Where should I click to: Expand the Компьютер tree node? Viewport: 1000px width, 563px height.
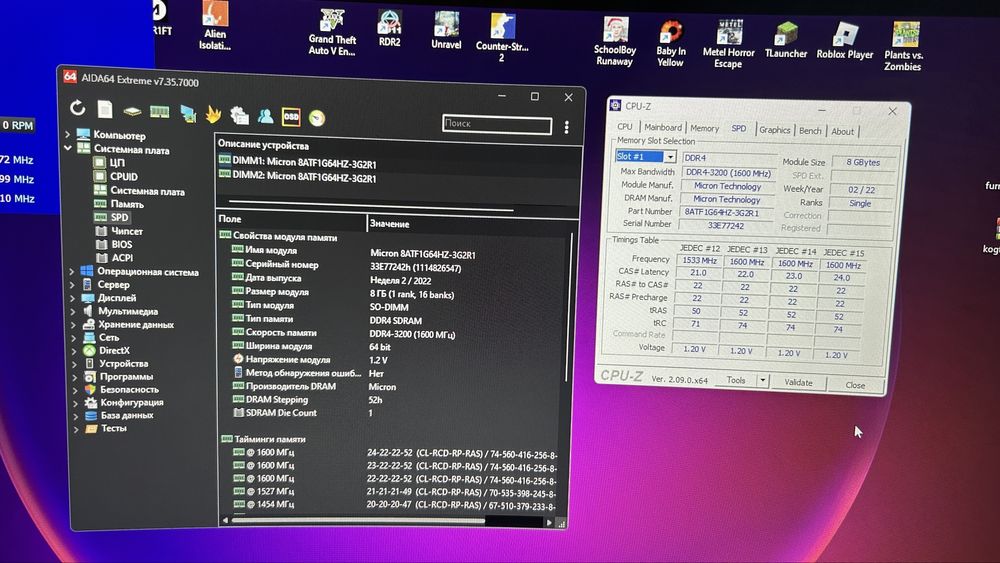click(x=68, y=135)
